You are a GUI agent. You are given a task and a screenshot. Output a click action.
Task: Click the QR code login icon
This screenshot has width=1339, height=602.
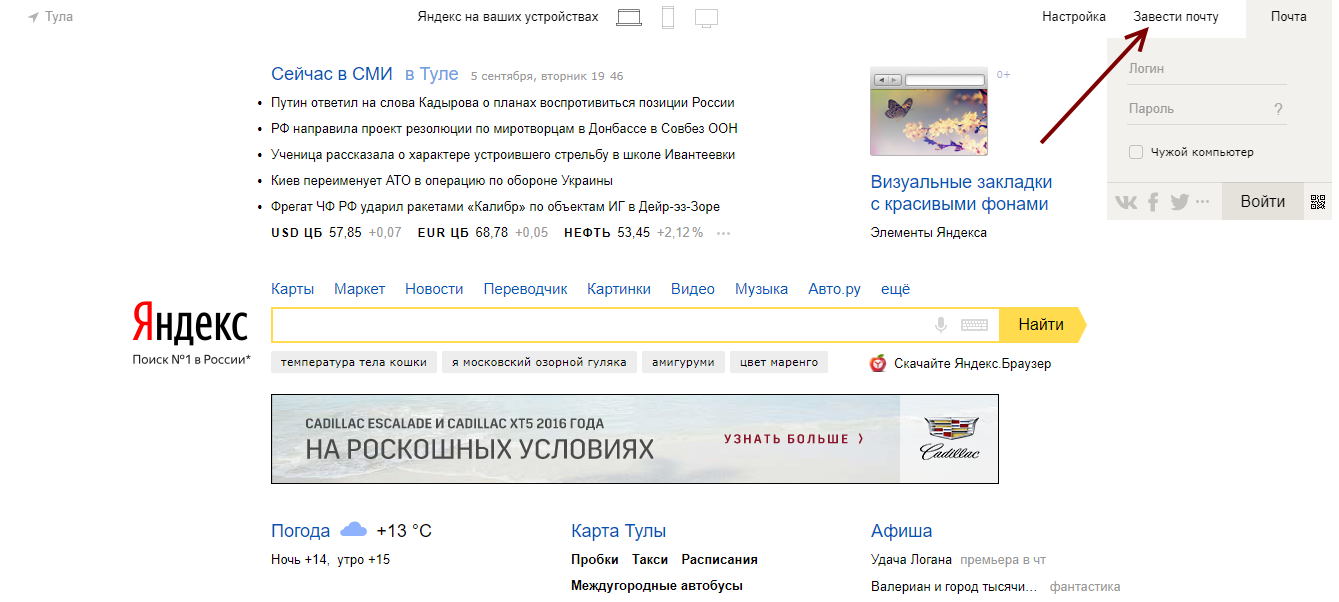pyautogui.click(x=1318, y=202)
